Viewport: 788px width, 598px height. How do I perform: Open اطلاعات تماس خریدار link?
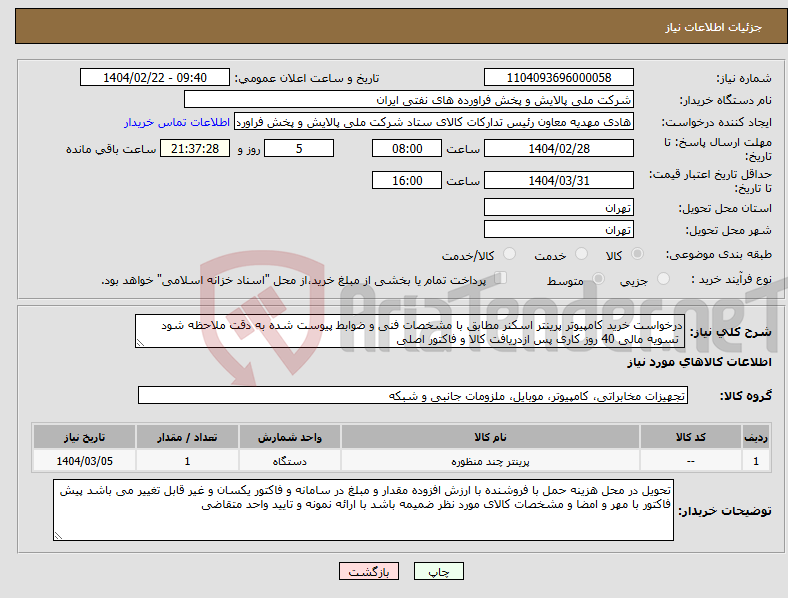[177, 122]
